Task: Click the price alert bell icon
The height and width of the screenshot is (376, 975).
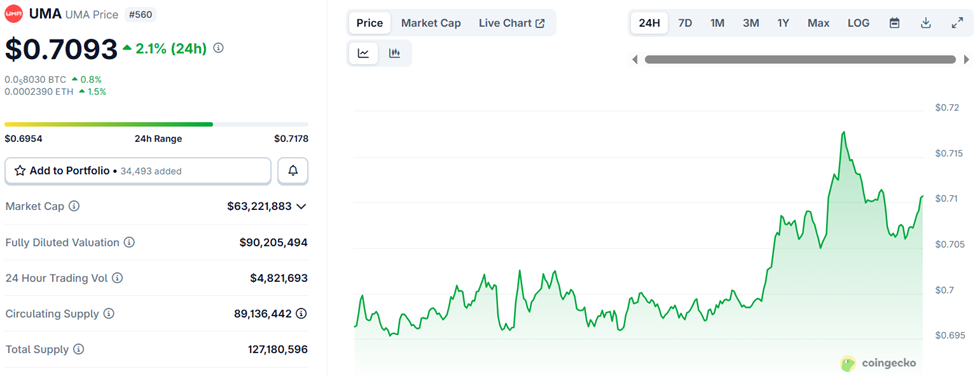Action: click(x=293, y=171)
